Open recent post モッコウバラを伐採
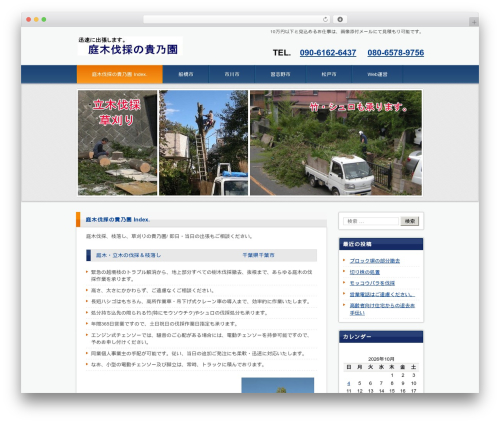Screen dimensions: 500x423 [372, 283]
